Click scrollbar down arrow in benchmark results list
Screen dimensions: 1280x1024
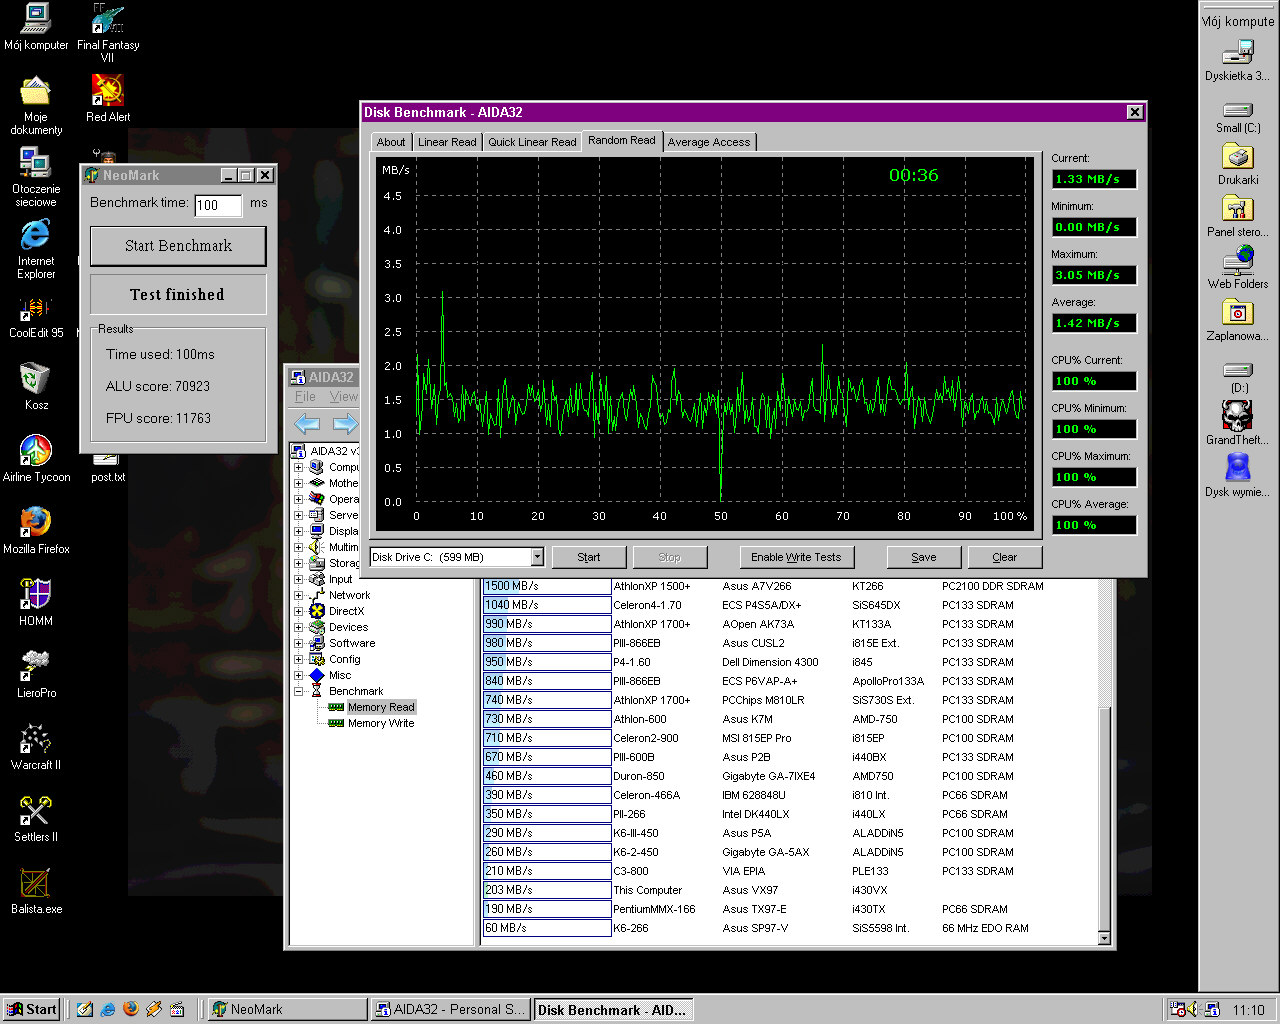(1104, 938)
